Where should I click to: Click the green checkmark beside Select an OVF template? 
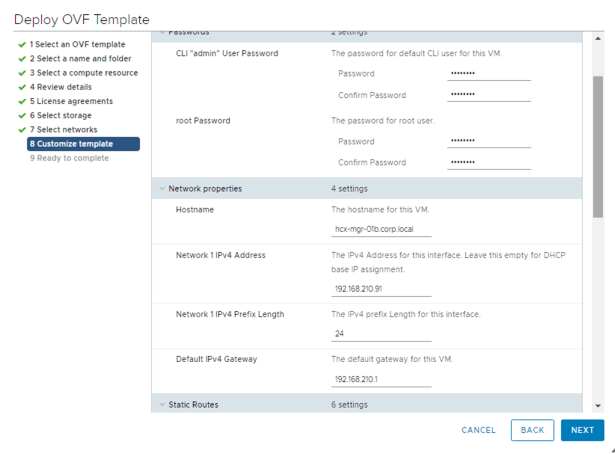point(21,45)
